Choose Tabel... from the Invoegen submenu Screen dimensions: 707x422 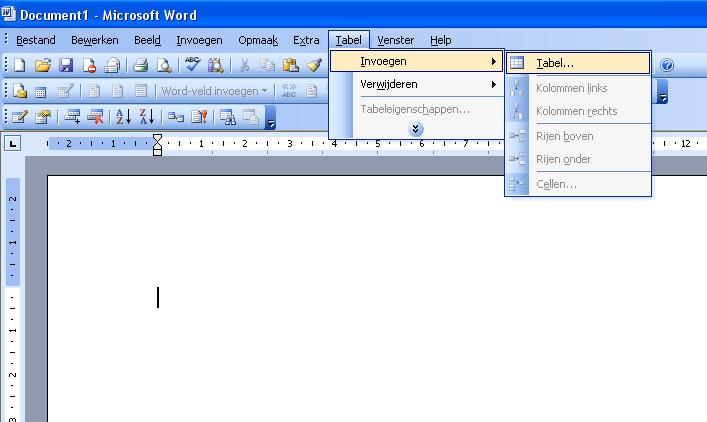[578, 64]
